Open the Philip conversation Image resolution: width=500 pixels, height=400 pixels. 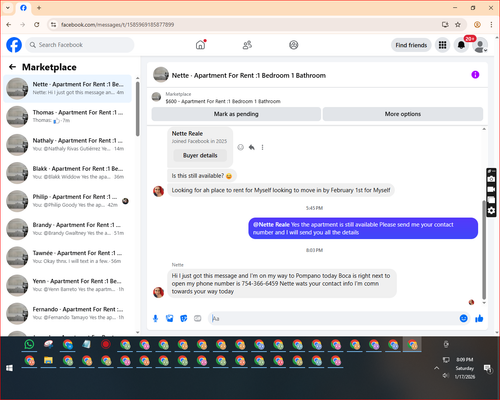point(68,201)
